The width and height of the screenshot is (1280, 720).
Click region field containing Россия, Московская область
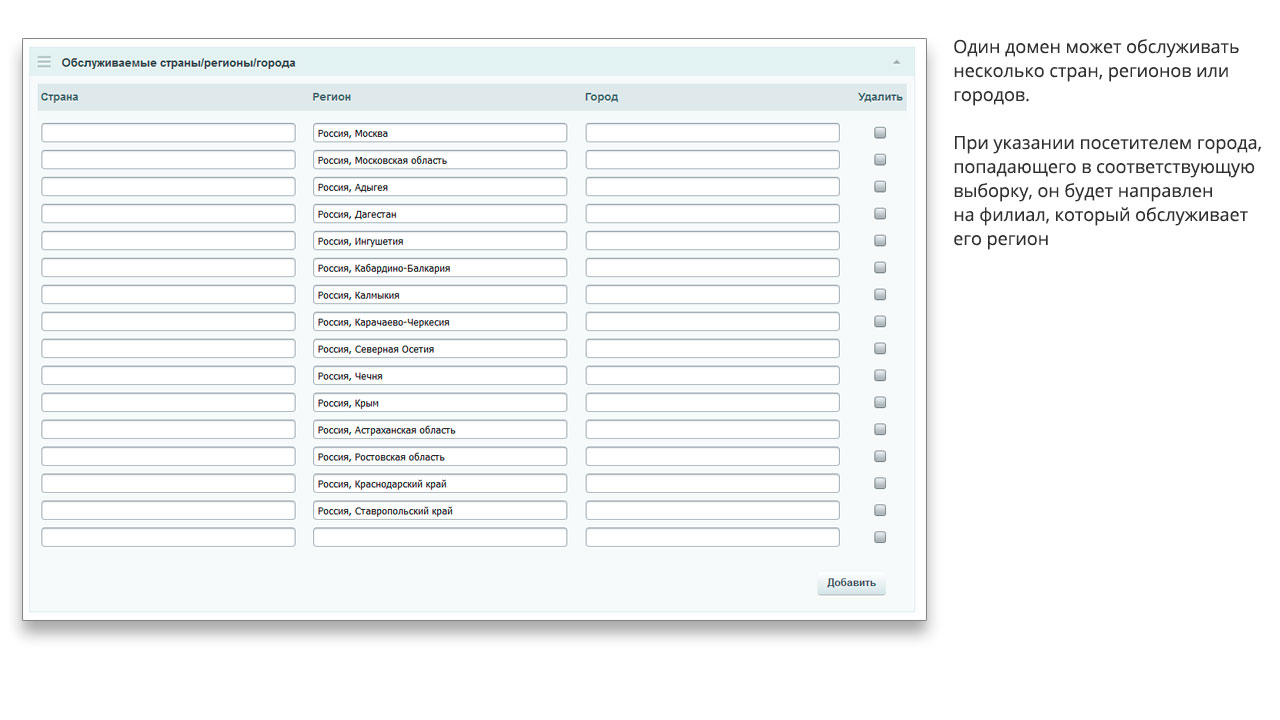coord(440,160)
